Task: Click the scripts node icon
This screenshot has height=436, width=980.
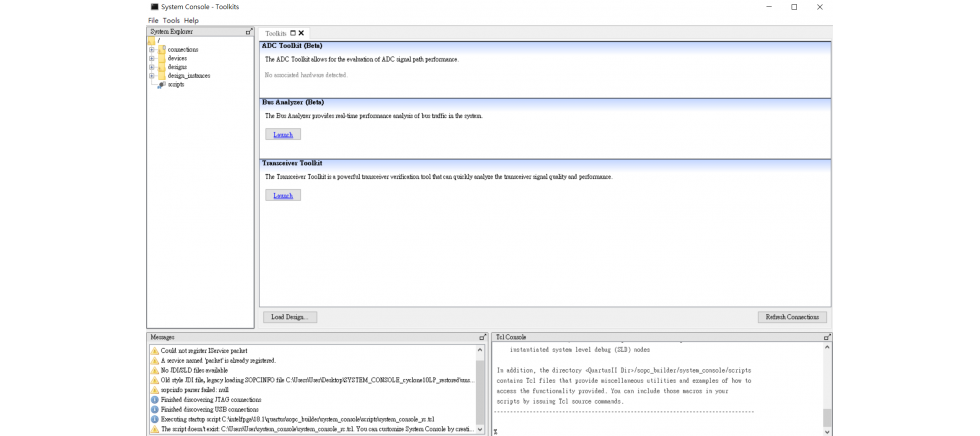Action: coord(162,85)
